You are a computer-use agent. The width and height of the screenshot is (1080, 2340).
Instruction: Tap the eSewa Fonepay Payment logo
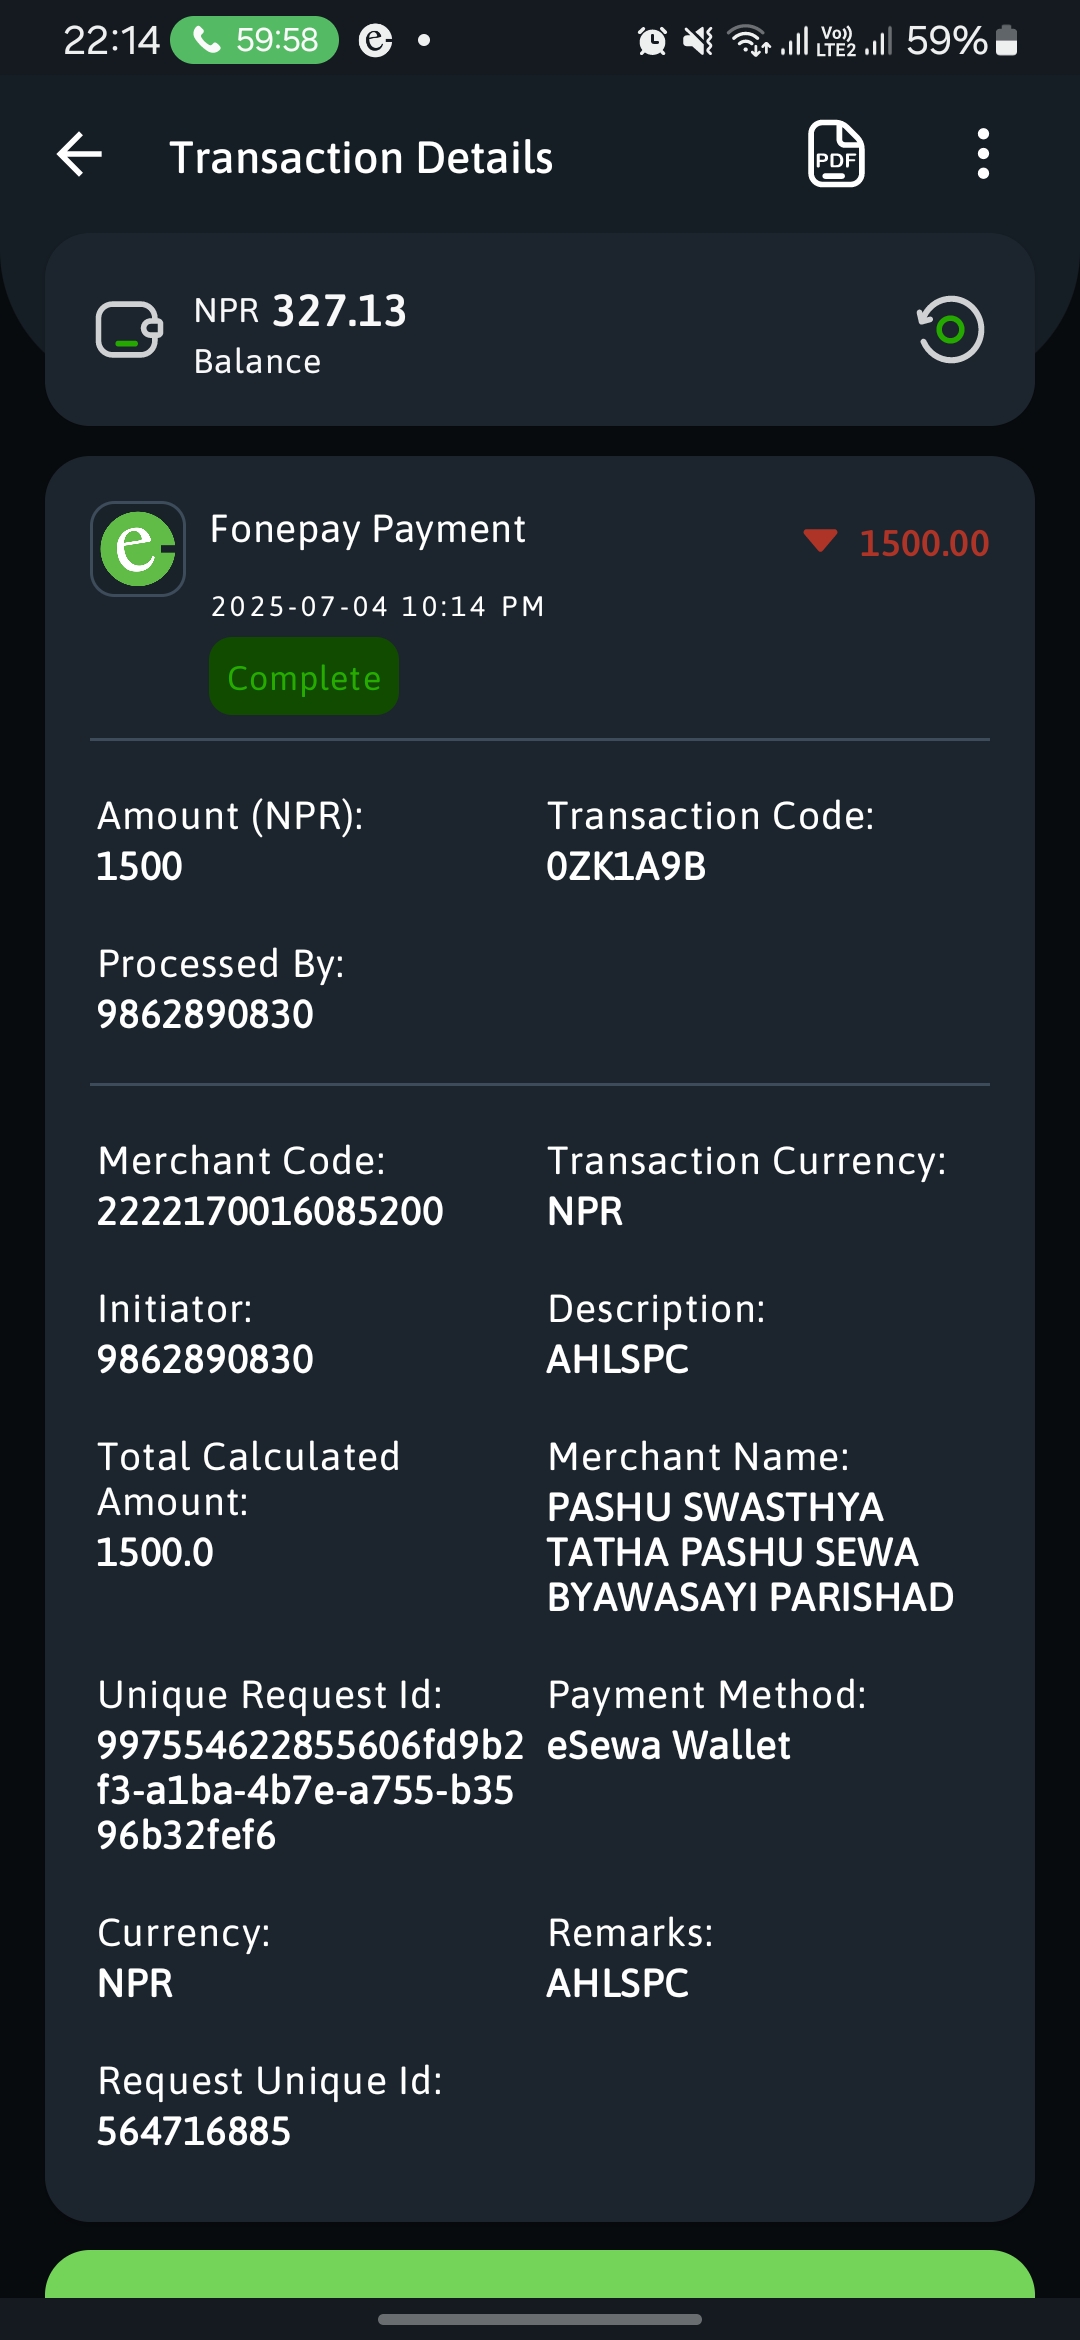click(138, 548)
